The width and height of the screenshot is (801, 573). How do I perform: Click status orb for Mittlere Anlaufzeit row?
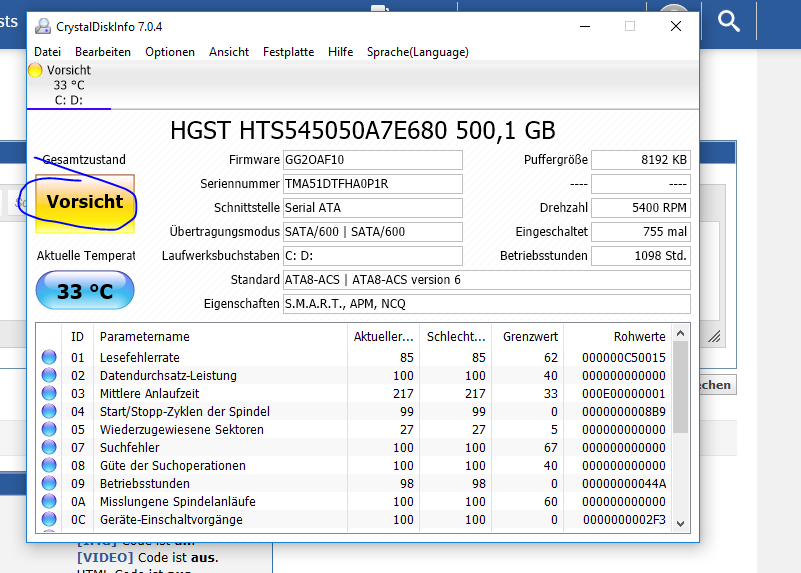coord(49,393)
